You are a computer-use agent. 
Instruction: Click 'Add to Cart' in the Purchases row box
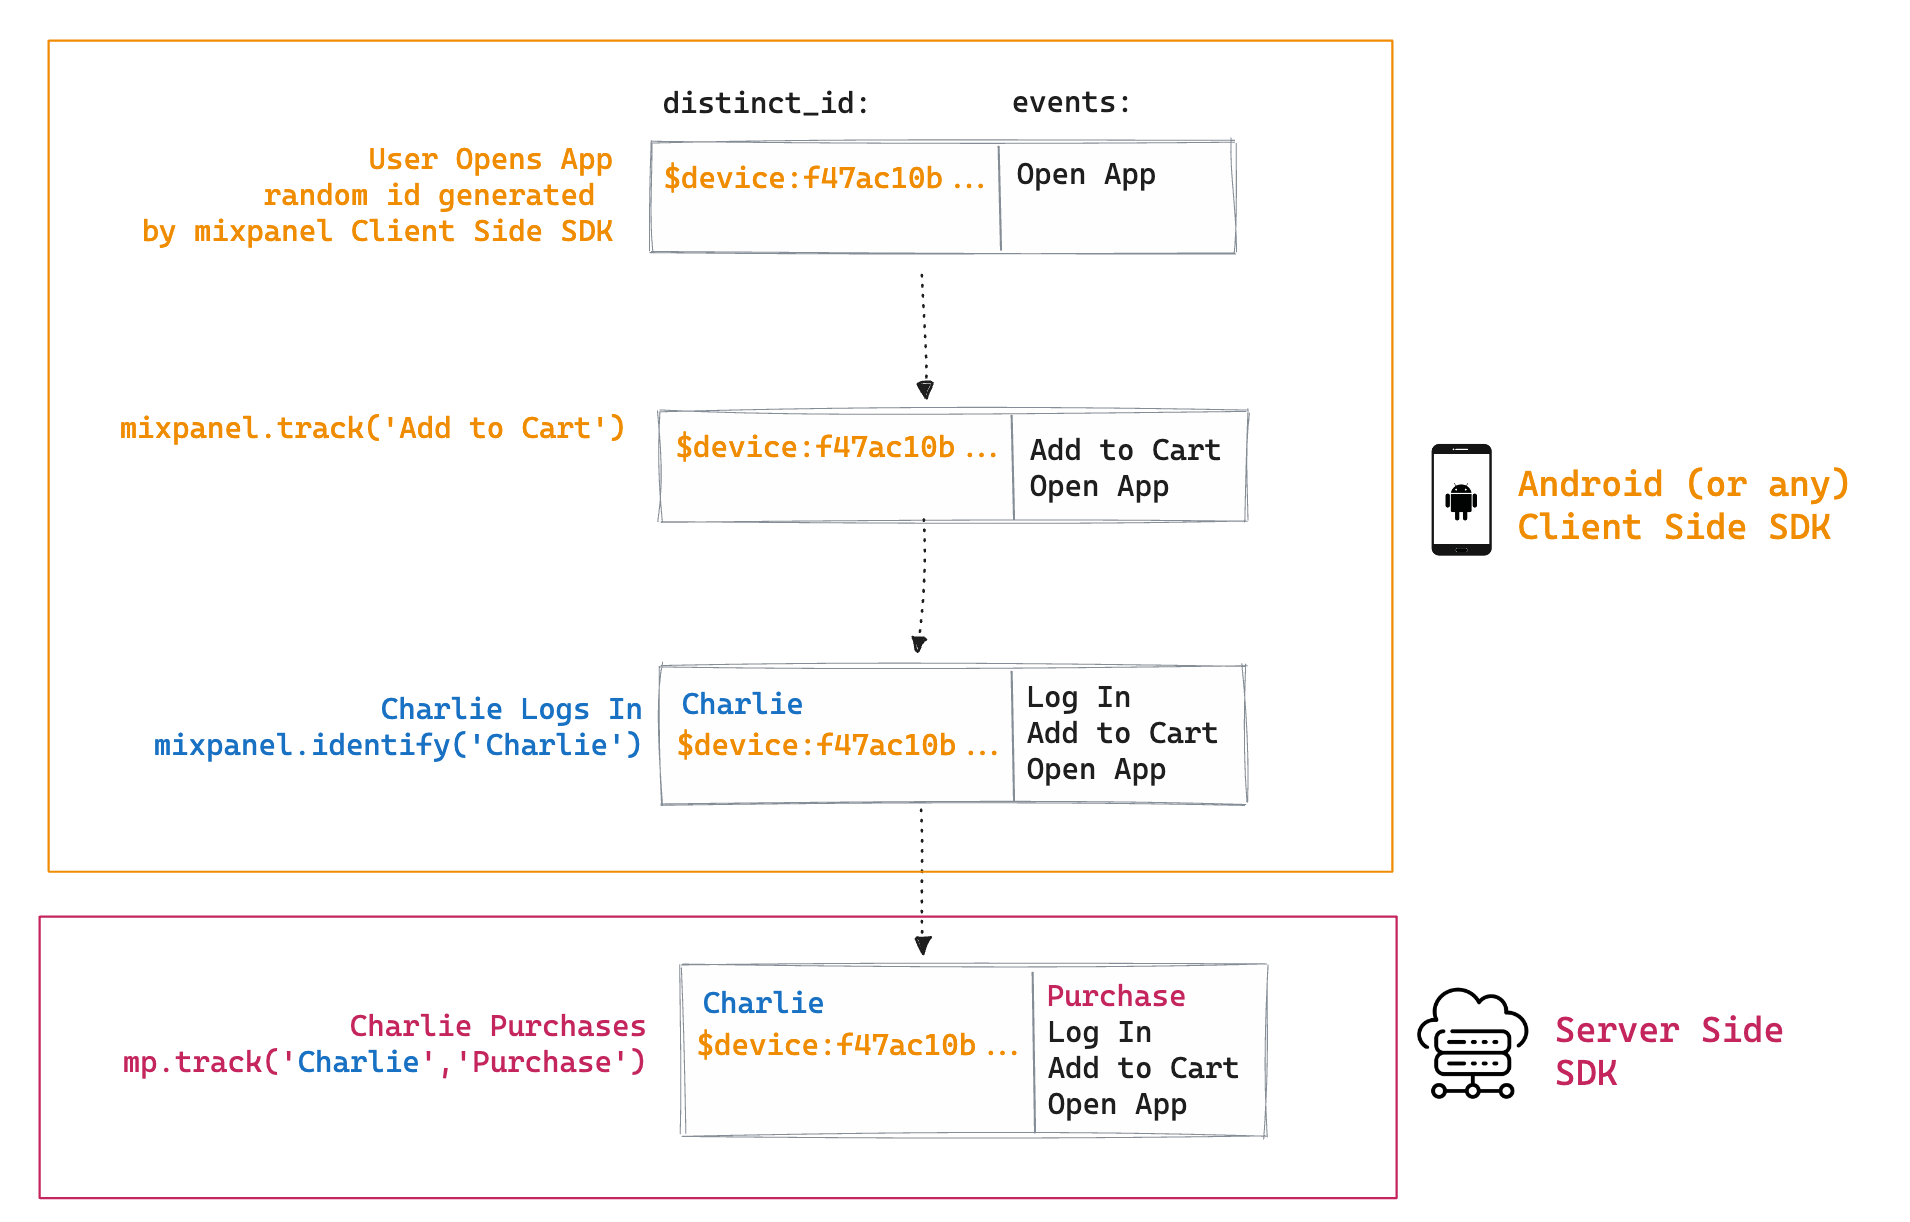coord(1143,1068)
